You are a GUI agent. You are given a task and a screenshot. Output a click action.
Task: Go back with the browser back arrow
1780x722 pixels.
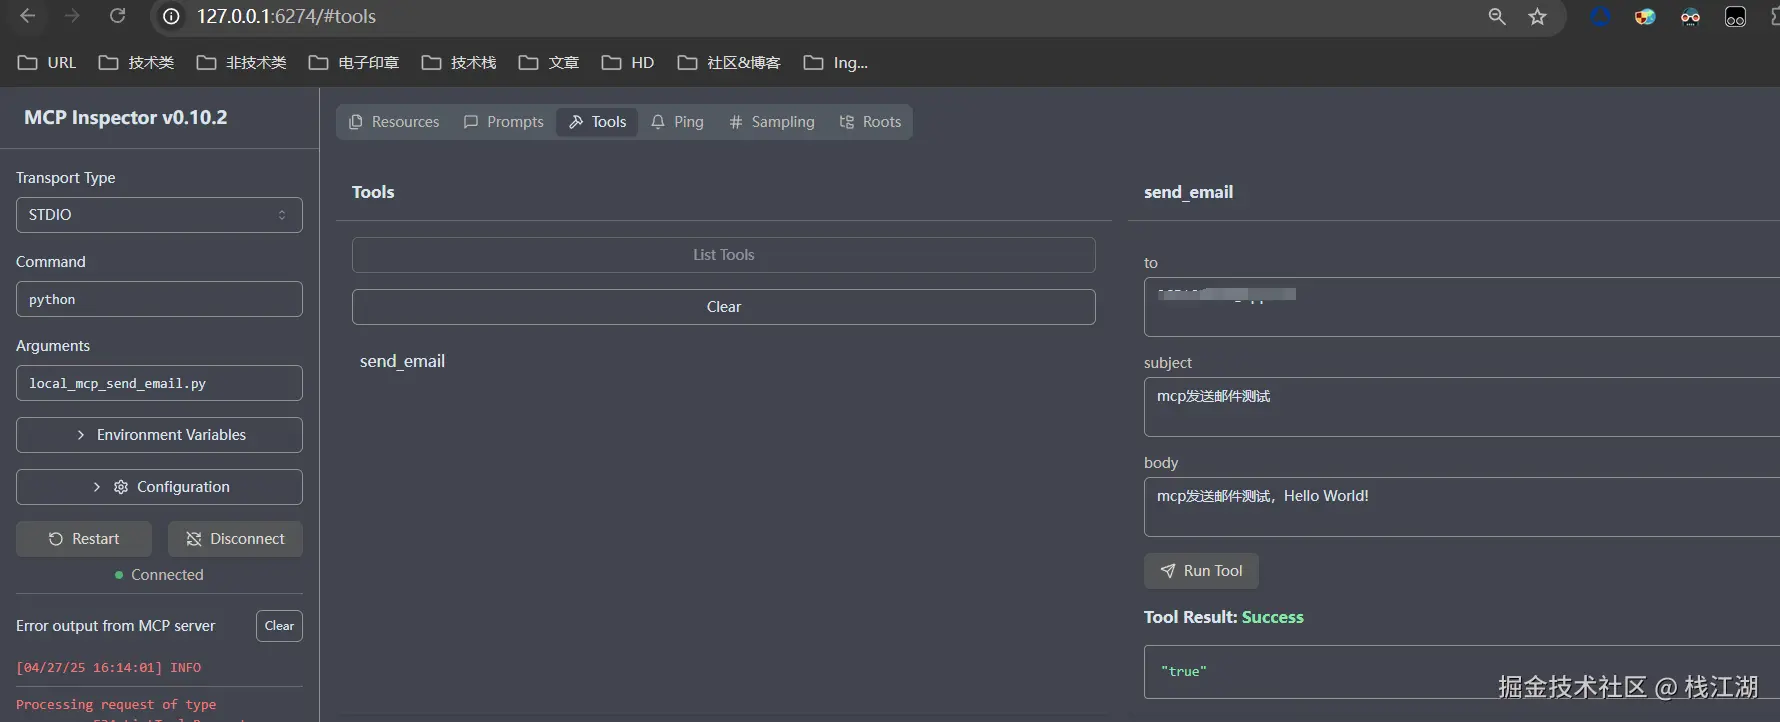tap(28, 16)
